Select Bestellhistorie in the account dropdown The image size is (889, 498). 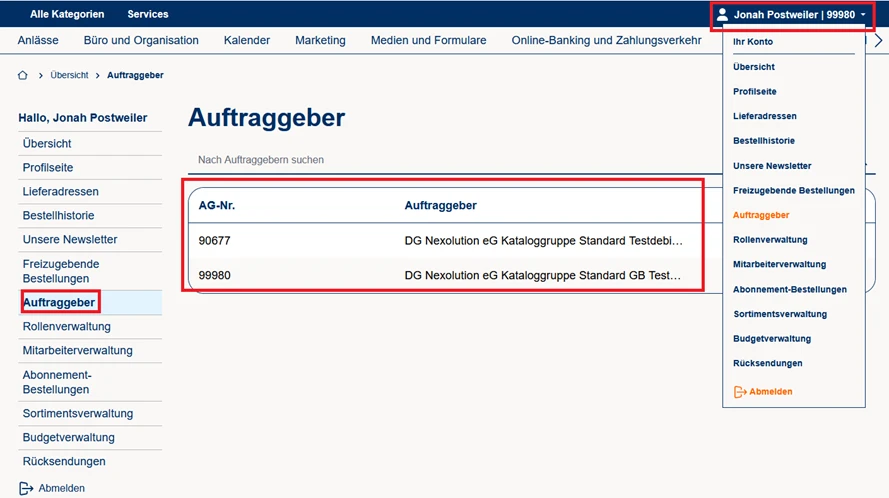pyautogui.click(x=764, y=141)
